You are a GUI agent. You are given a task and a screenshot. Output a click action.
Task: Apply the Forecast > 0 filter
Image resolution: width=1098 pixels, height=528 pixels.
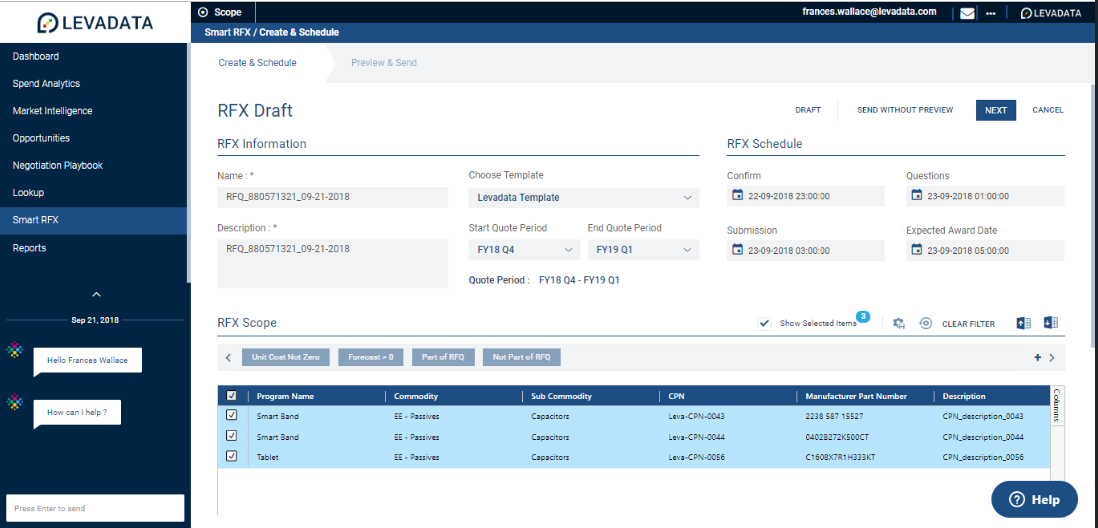click(x=371, y=357)
